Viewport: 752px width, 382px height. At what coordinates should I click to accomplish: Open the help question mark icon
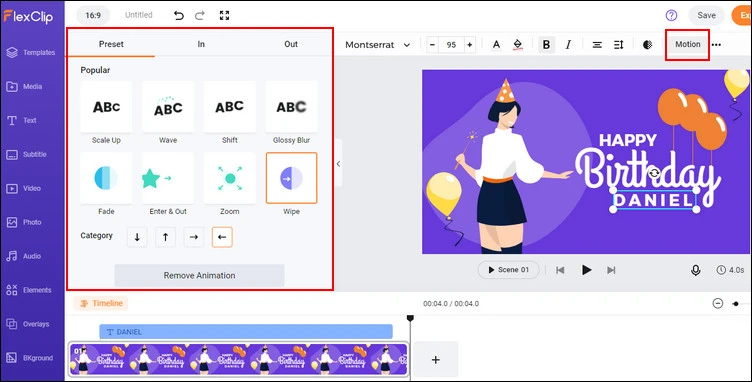pyautogui.click(x=671, y=15)
